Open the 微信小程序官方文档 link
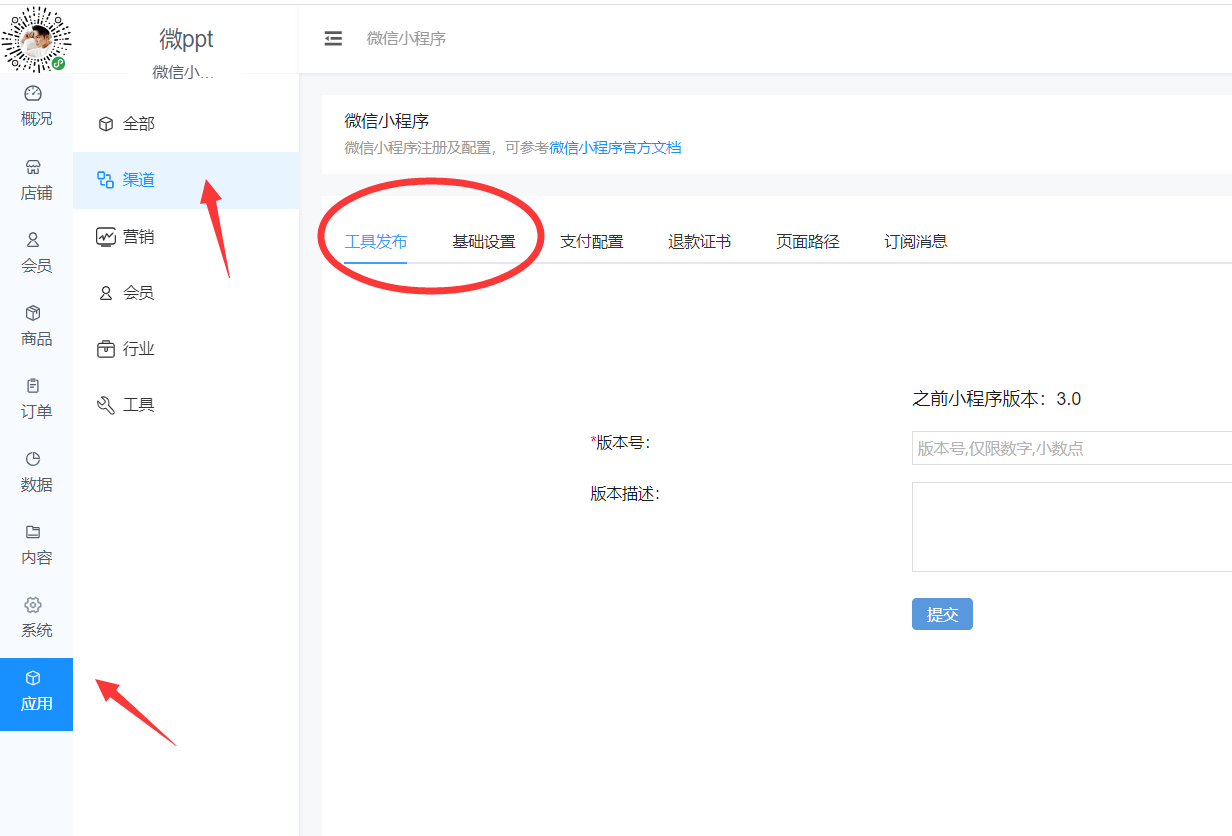The image size is (1232, 836). point(615,148)
